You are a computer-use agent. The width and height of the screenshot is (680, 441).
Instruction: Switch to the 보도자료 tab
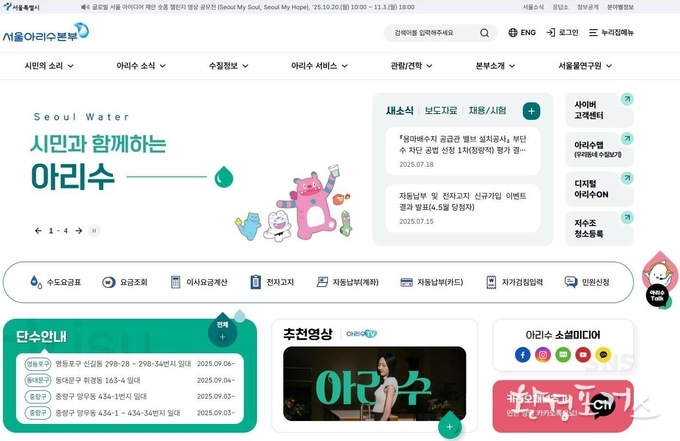click(441, 111)
